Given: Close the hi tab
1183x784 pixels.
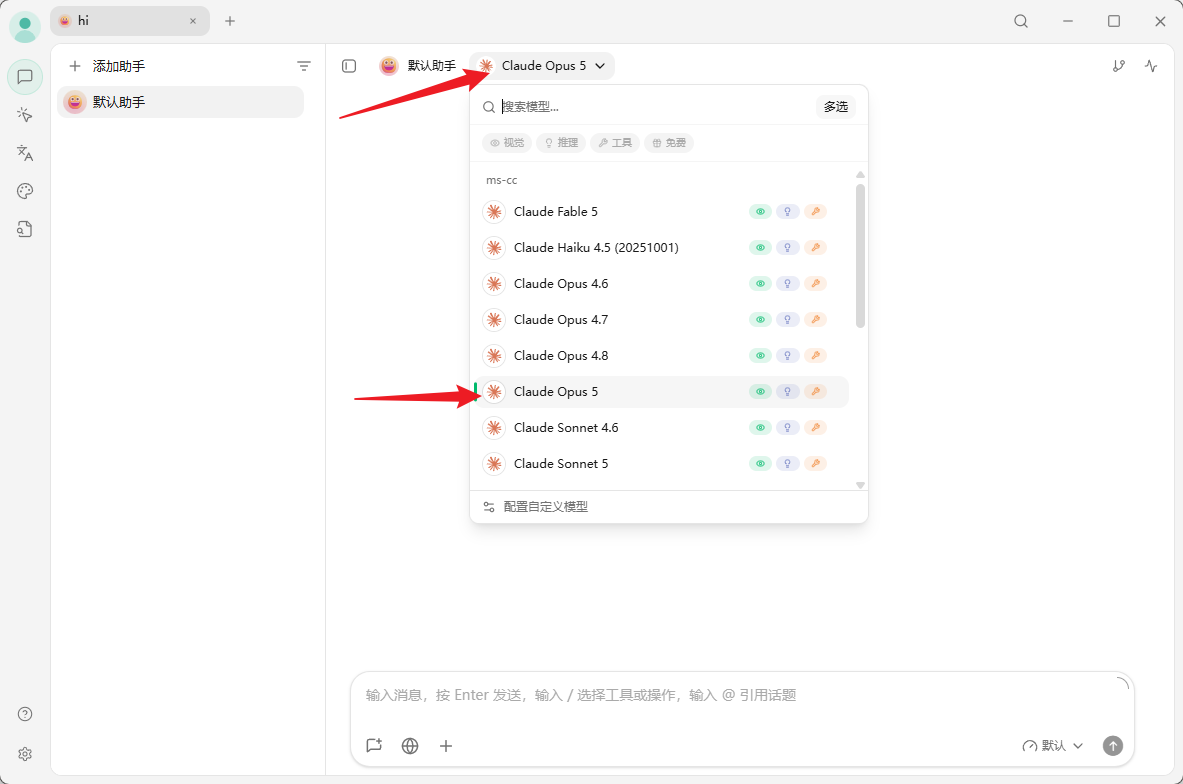Looking at the screenshot, I should coord(193,21).
